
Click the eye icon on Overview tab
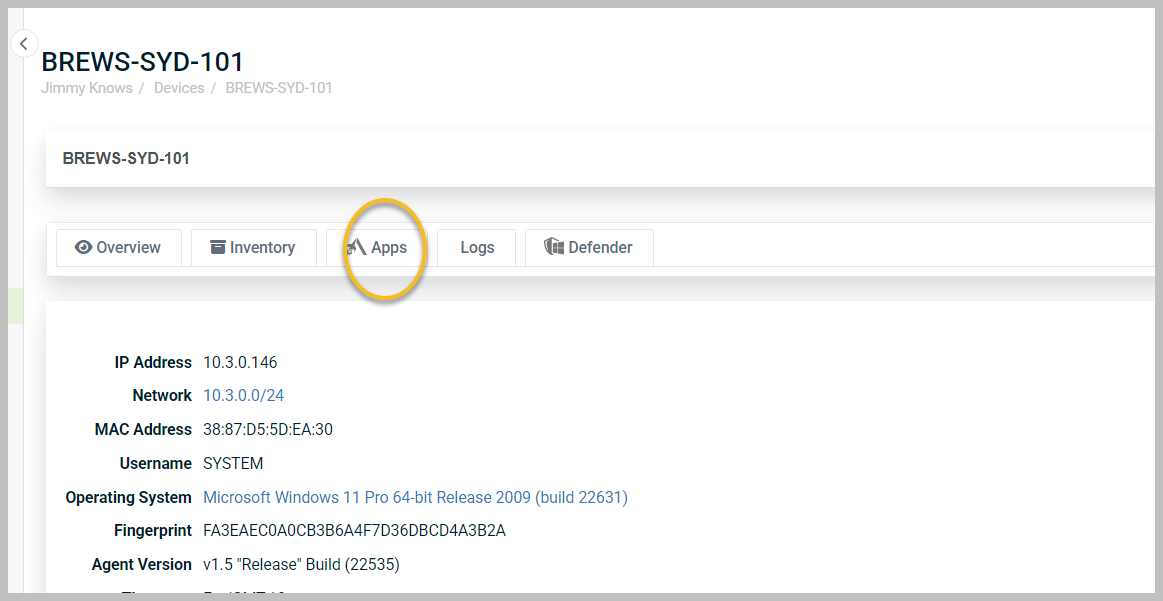click(x=84, y=248)
